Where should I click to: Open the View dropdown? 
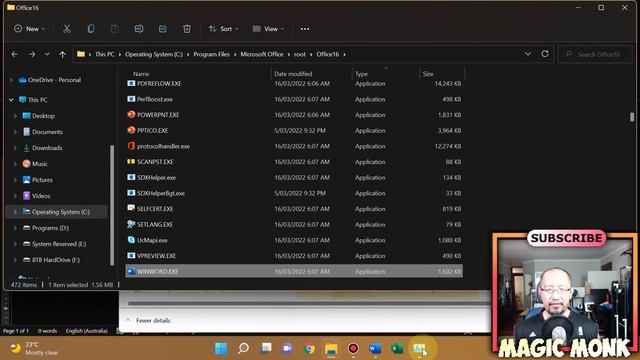pyautogui.click(x=268, y=29)
